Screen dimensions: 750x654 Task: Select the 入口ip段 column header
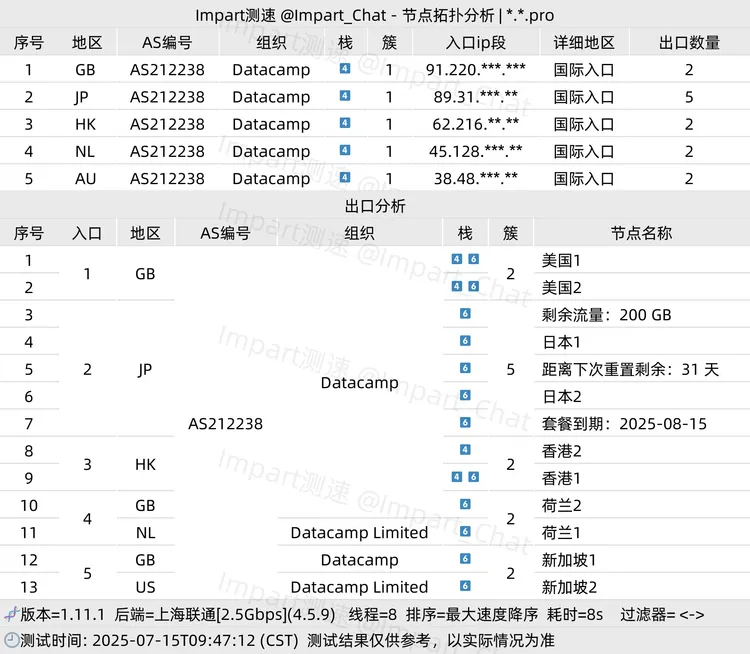(x=476, y=42)
